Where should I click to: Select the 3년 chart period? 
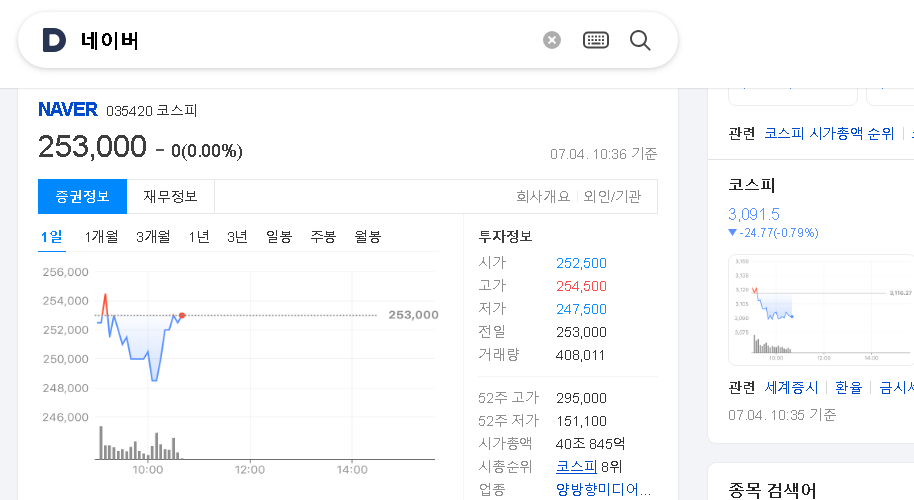[x=237, y=237]
